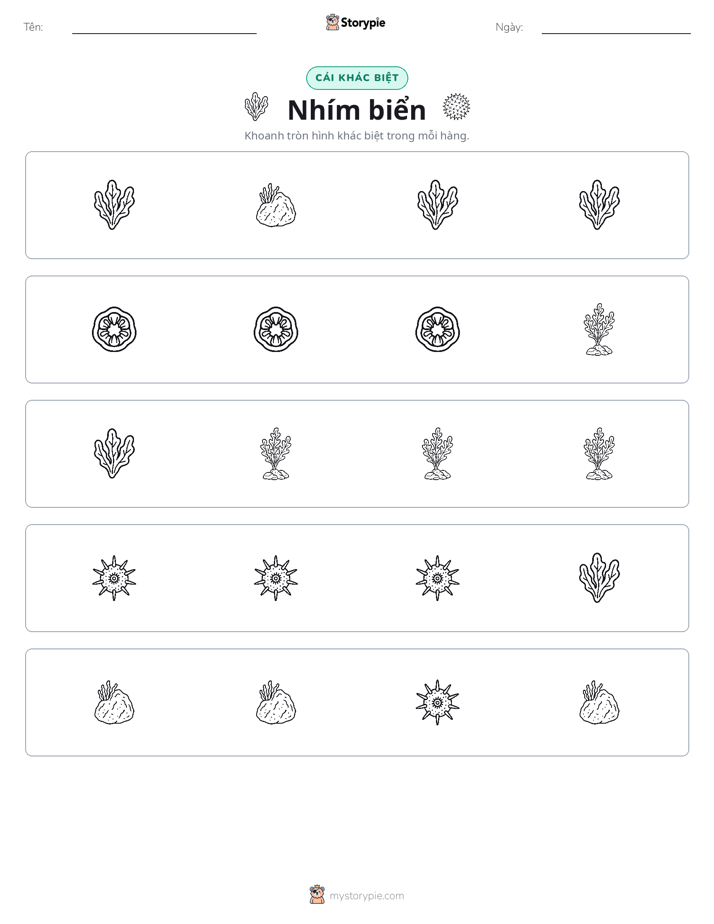Click the branching seaweed in row two
The width and height of the screenshot is (714, 924).
click(599, 329)
